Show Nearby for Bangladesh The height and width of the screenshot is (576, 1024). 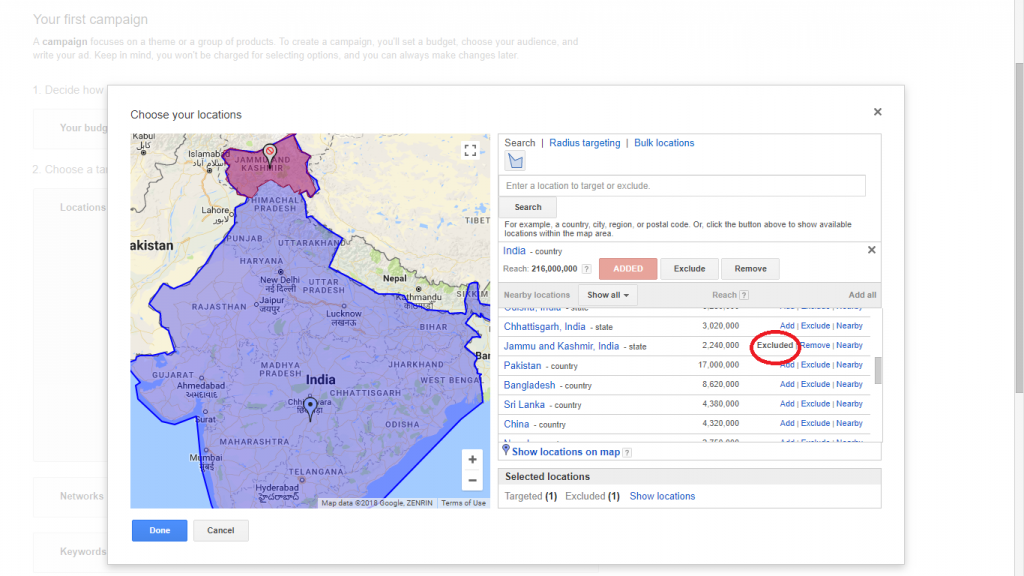click(x=849, y=385)
